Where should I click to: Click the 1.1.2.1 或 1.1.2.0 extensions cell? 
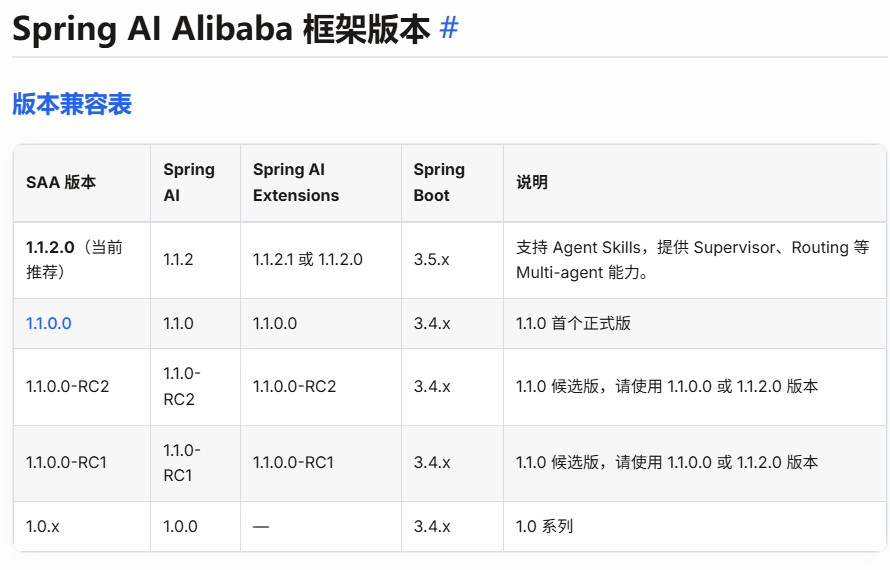click(x=321, y=260)
